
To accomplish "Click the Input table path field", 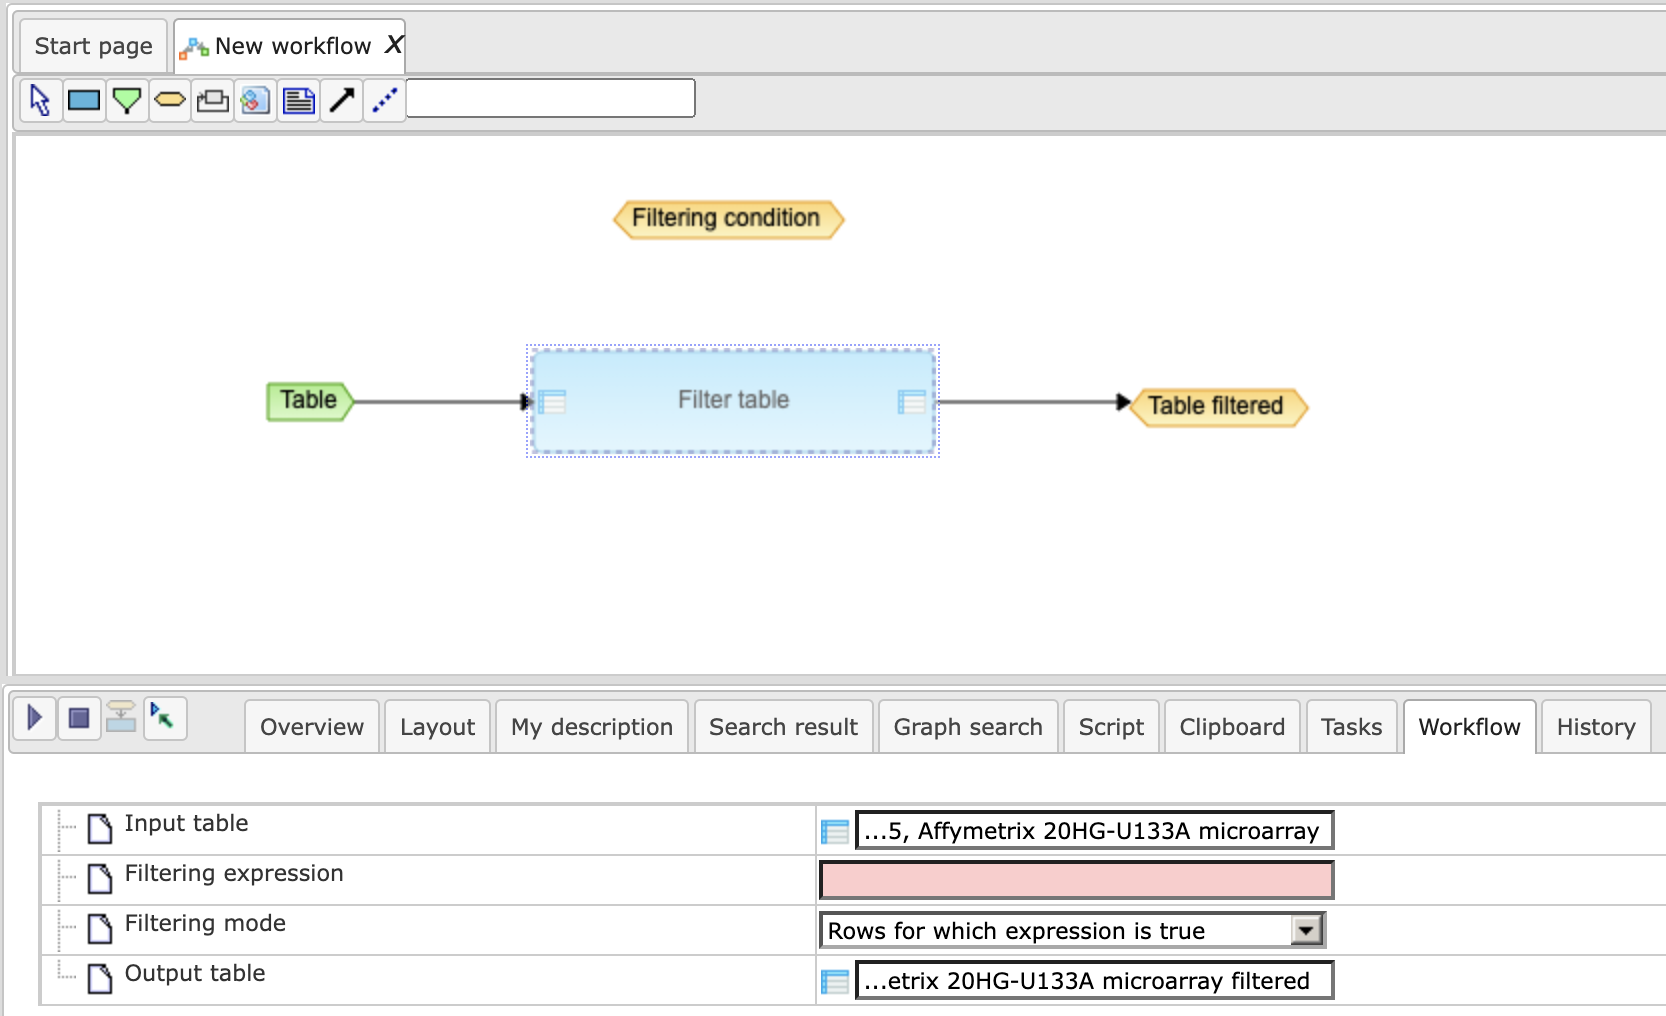I will (1094, 830).
